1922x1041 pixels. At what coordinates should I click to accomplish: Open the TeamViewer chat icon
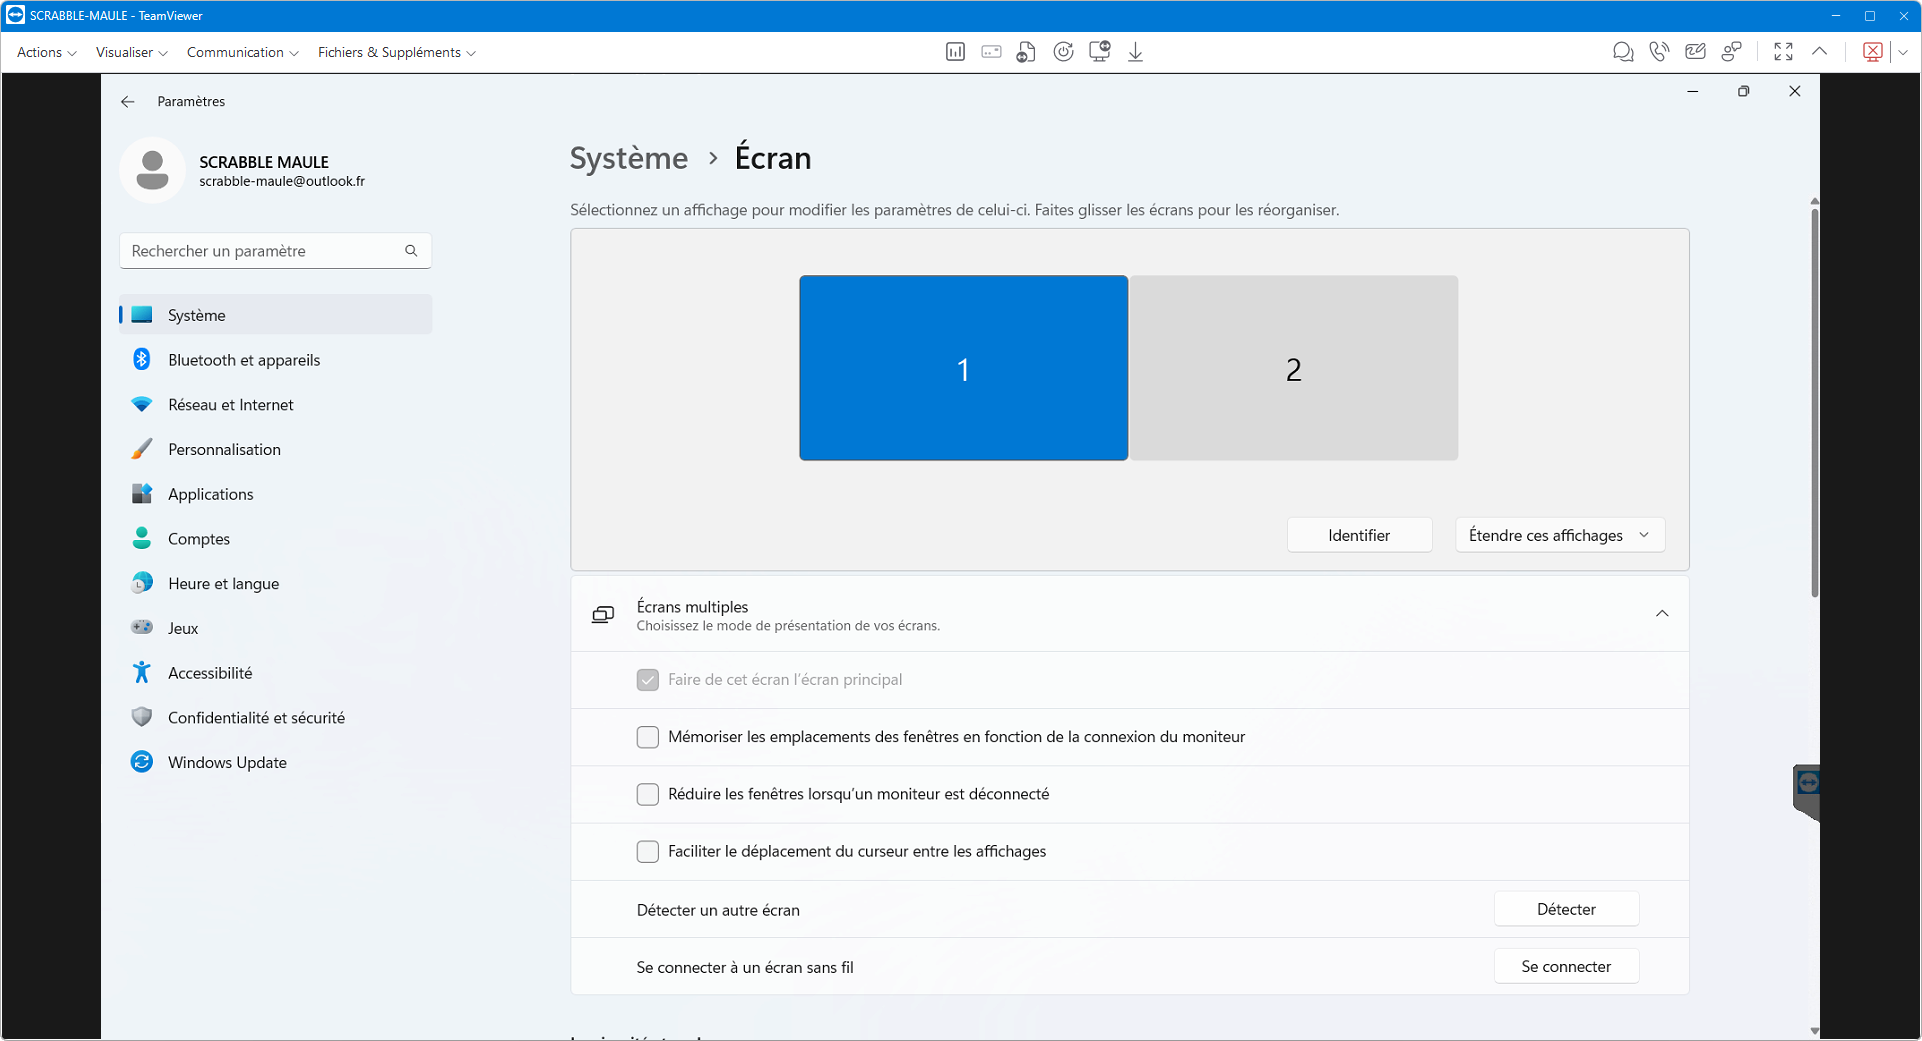(x=1622, y=52)
